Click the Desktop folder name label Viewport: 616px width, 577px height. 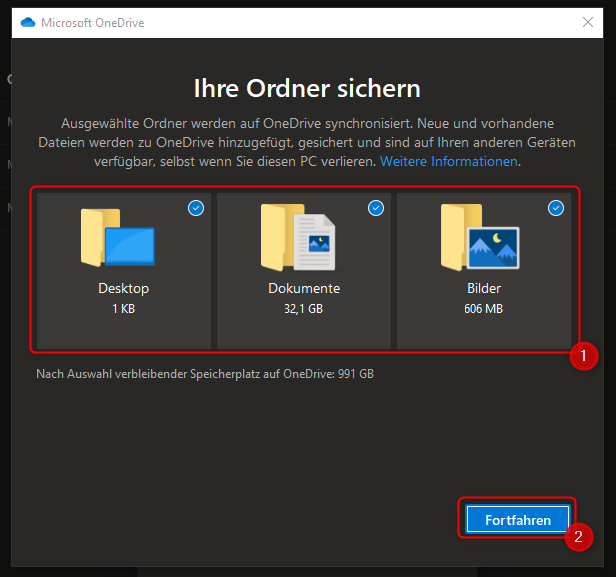click(124, 288)
